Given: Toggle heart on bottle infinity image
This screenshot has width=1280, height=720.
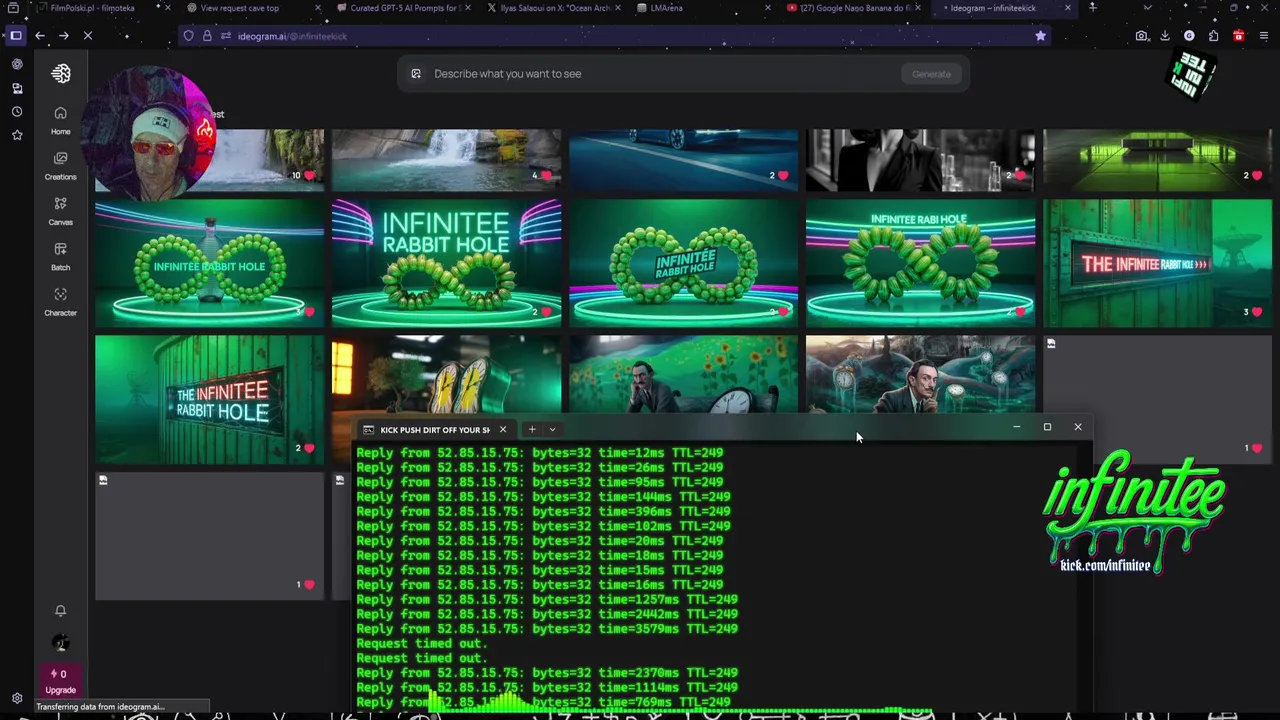Looking at the screenshot, I should pyautogui.click(x=309, y=312).
